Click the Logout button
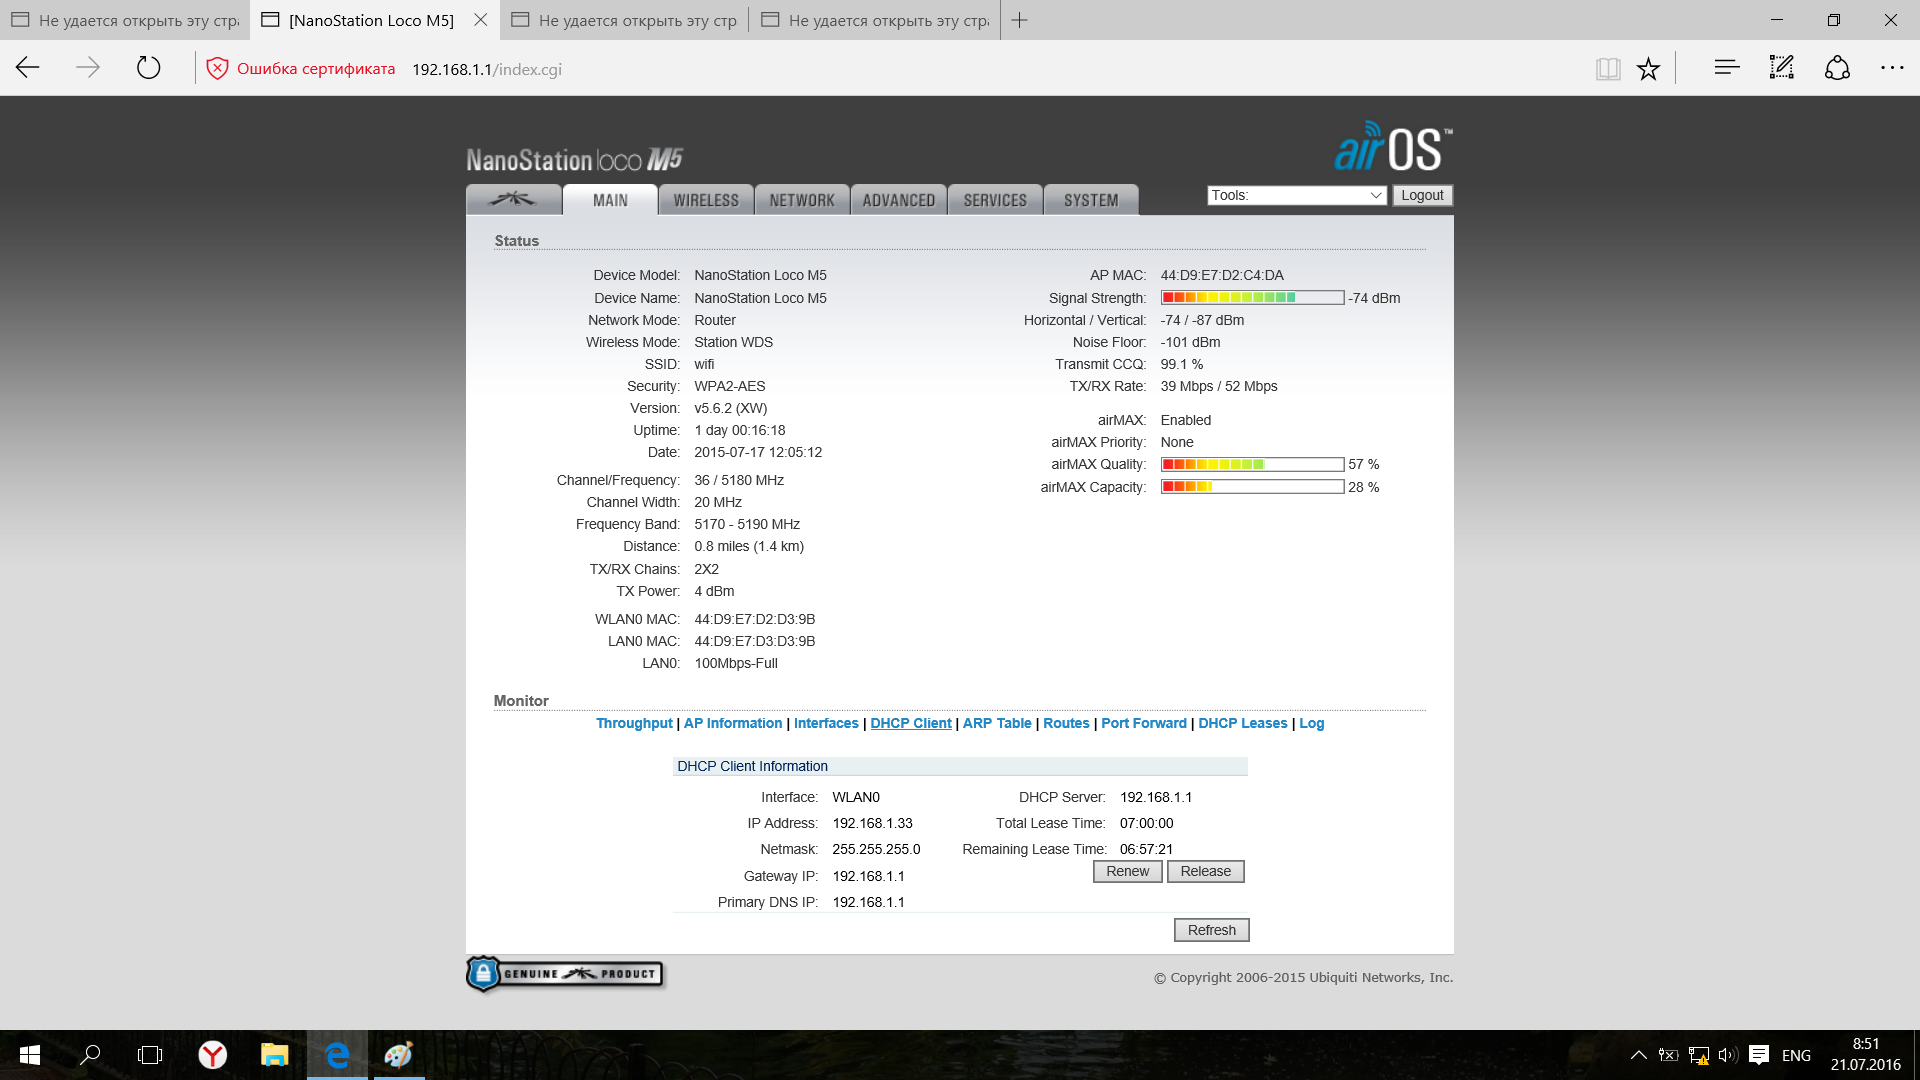Viewport: 1920px width, 1080px height. point(1422,195)
